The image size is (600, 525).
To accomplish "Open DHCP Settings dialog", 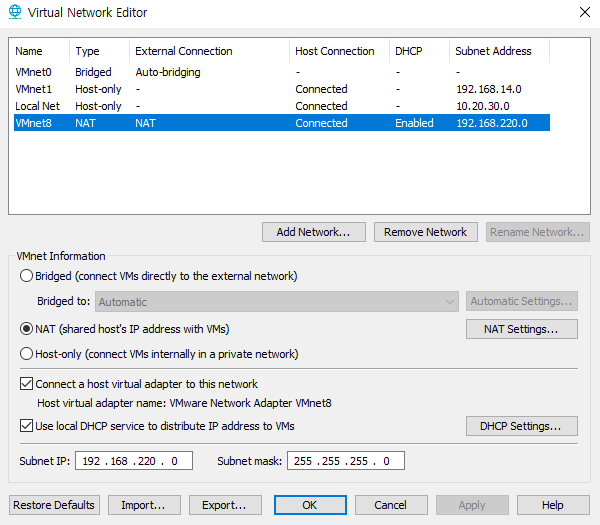I will click(522, 426).
